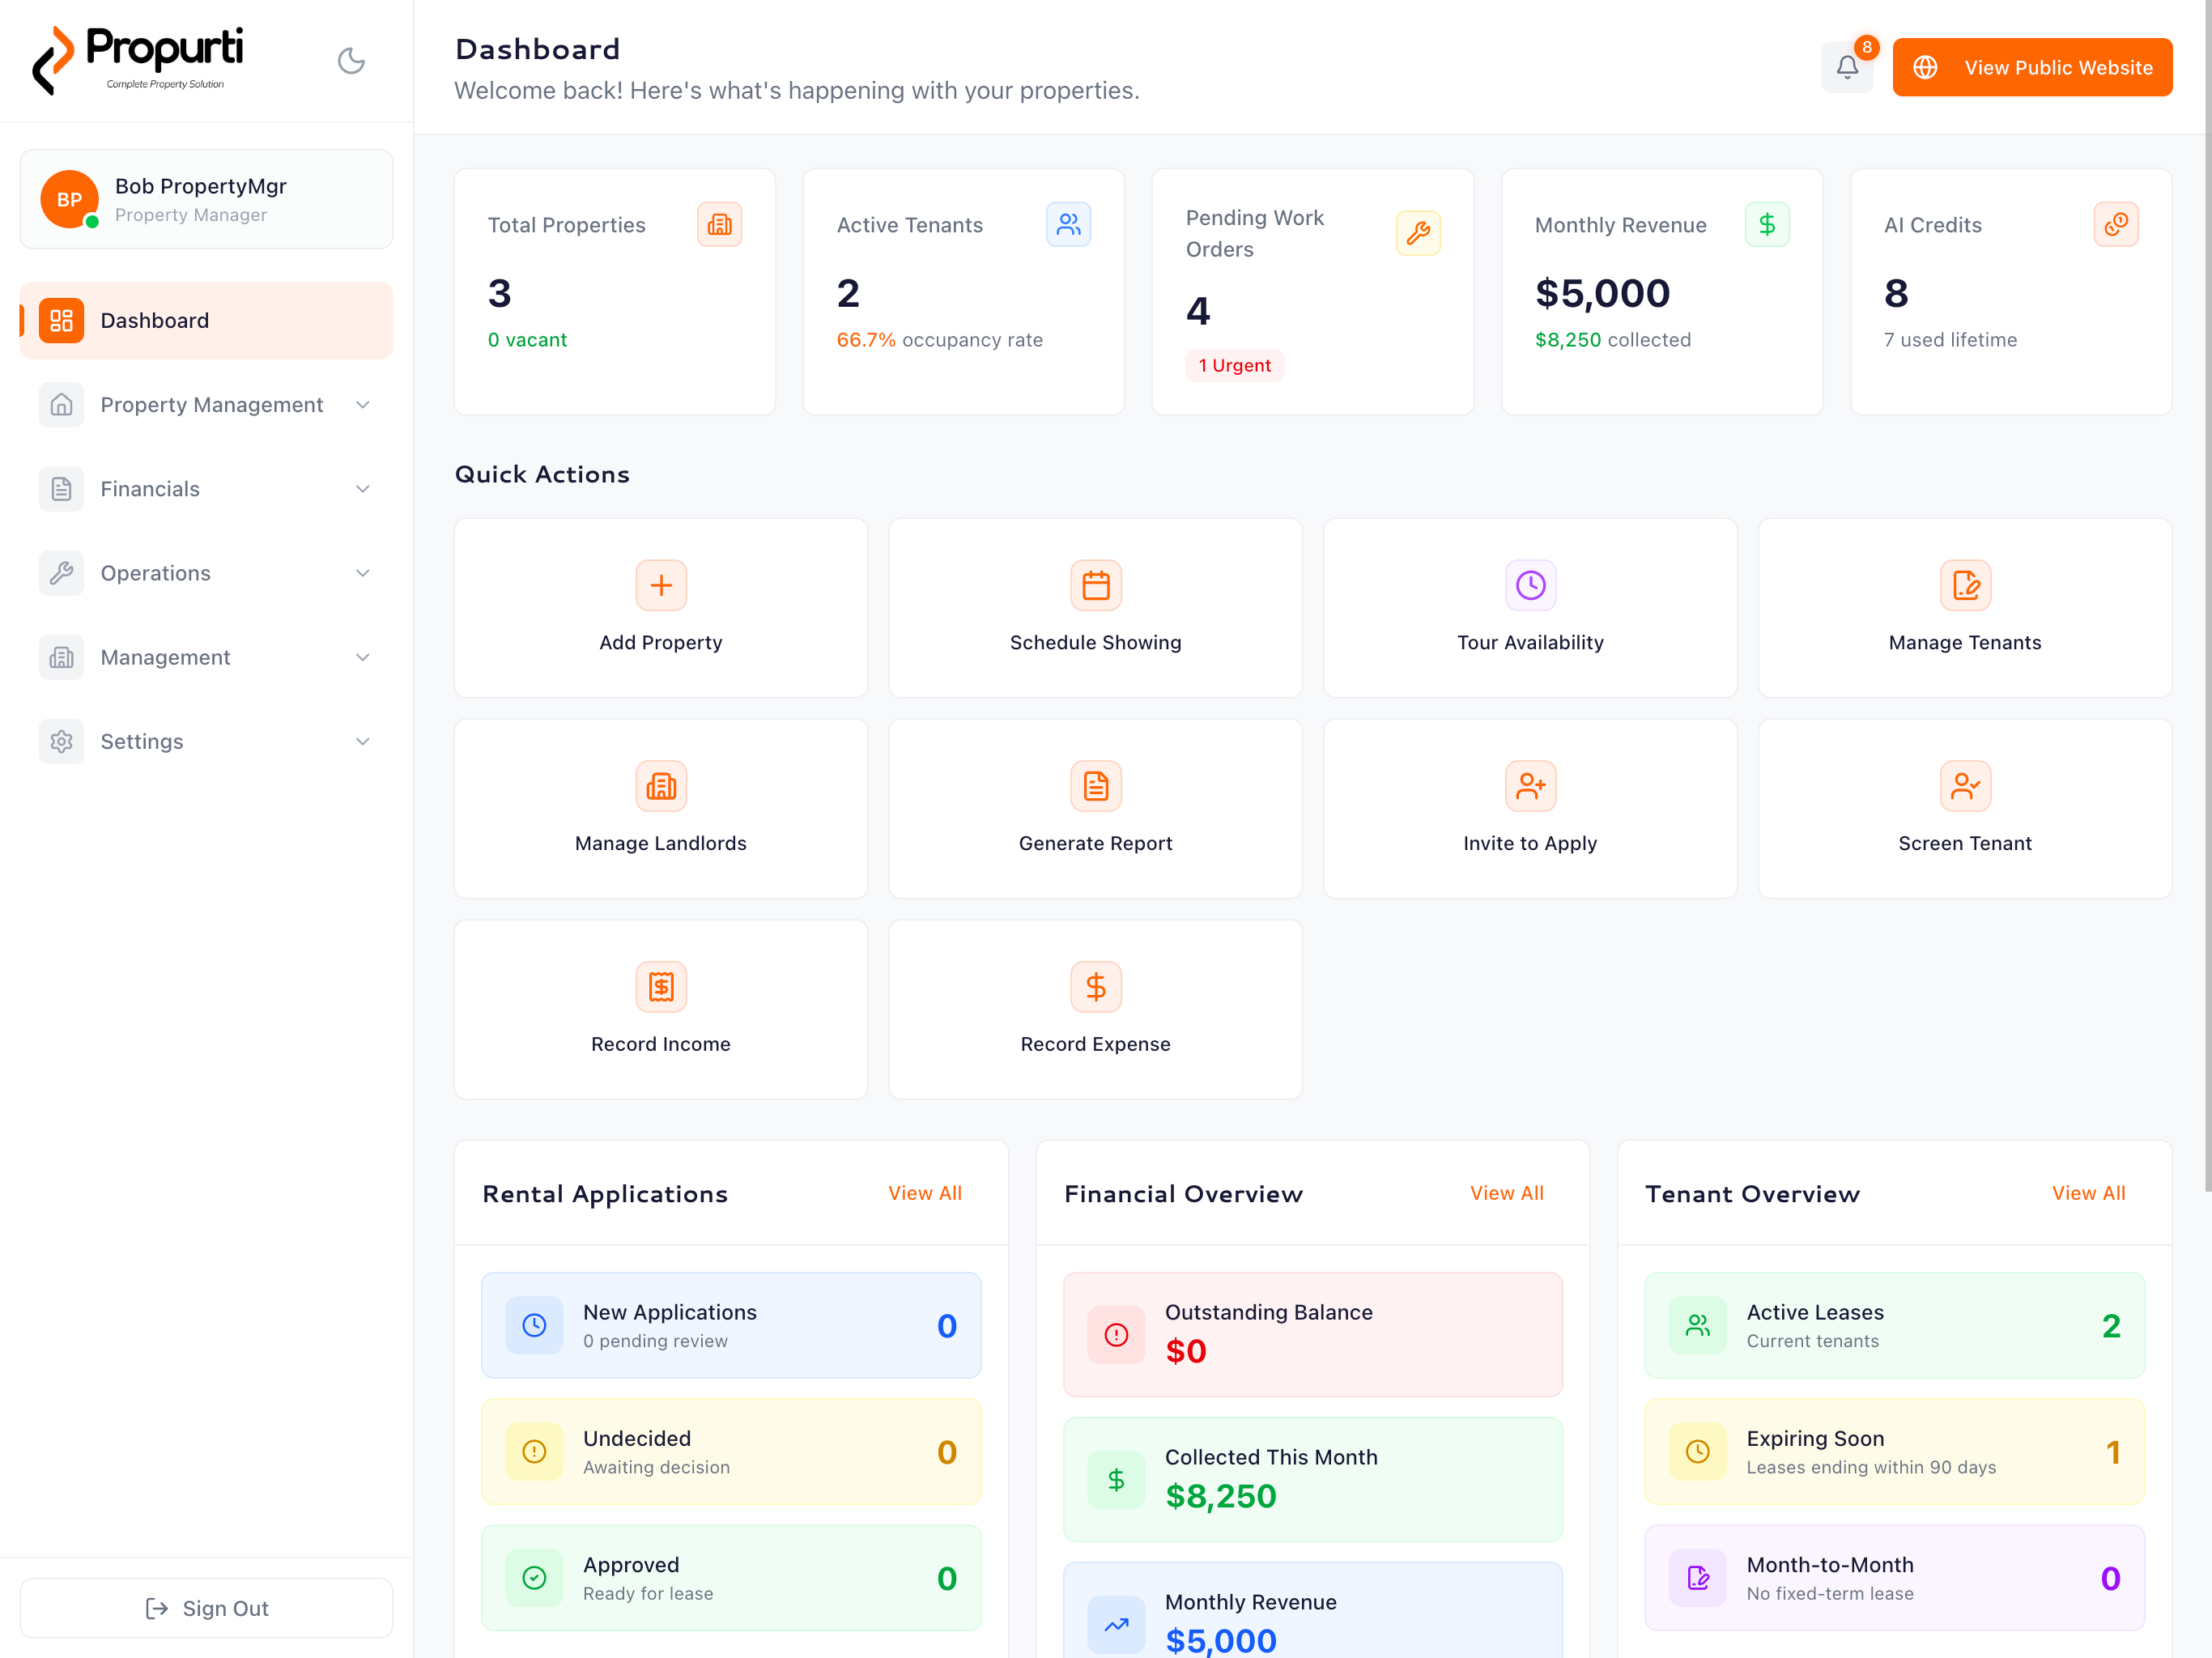2212x1658 pixels.
Task: Select the Tour Availability clock icon
Action: pos(1530,585)
